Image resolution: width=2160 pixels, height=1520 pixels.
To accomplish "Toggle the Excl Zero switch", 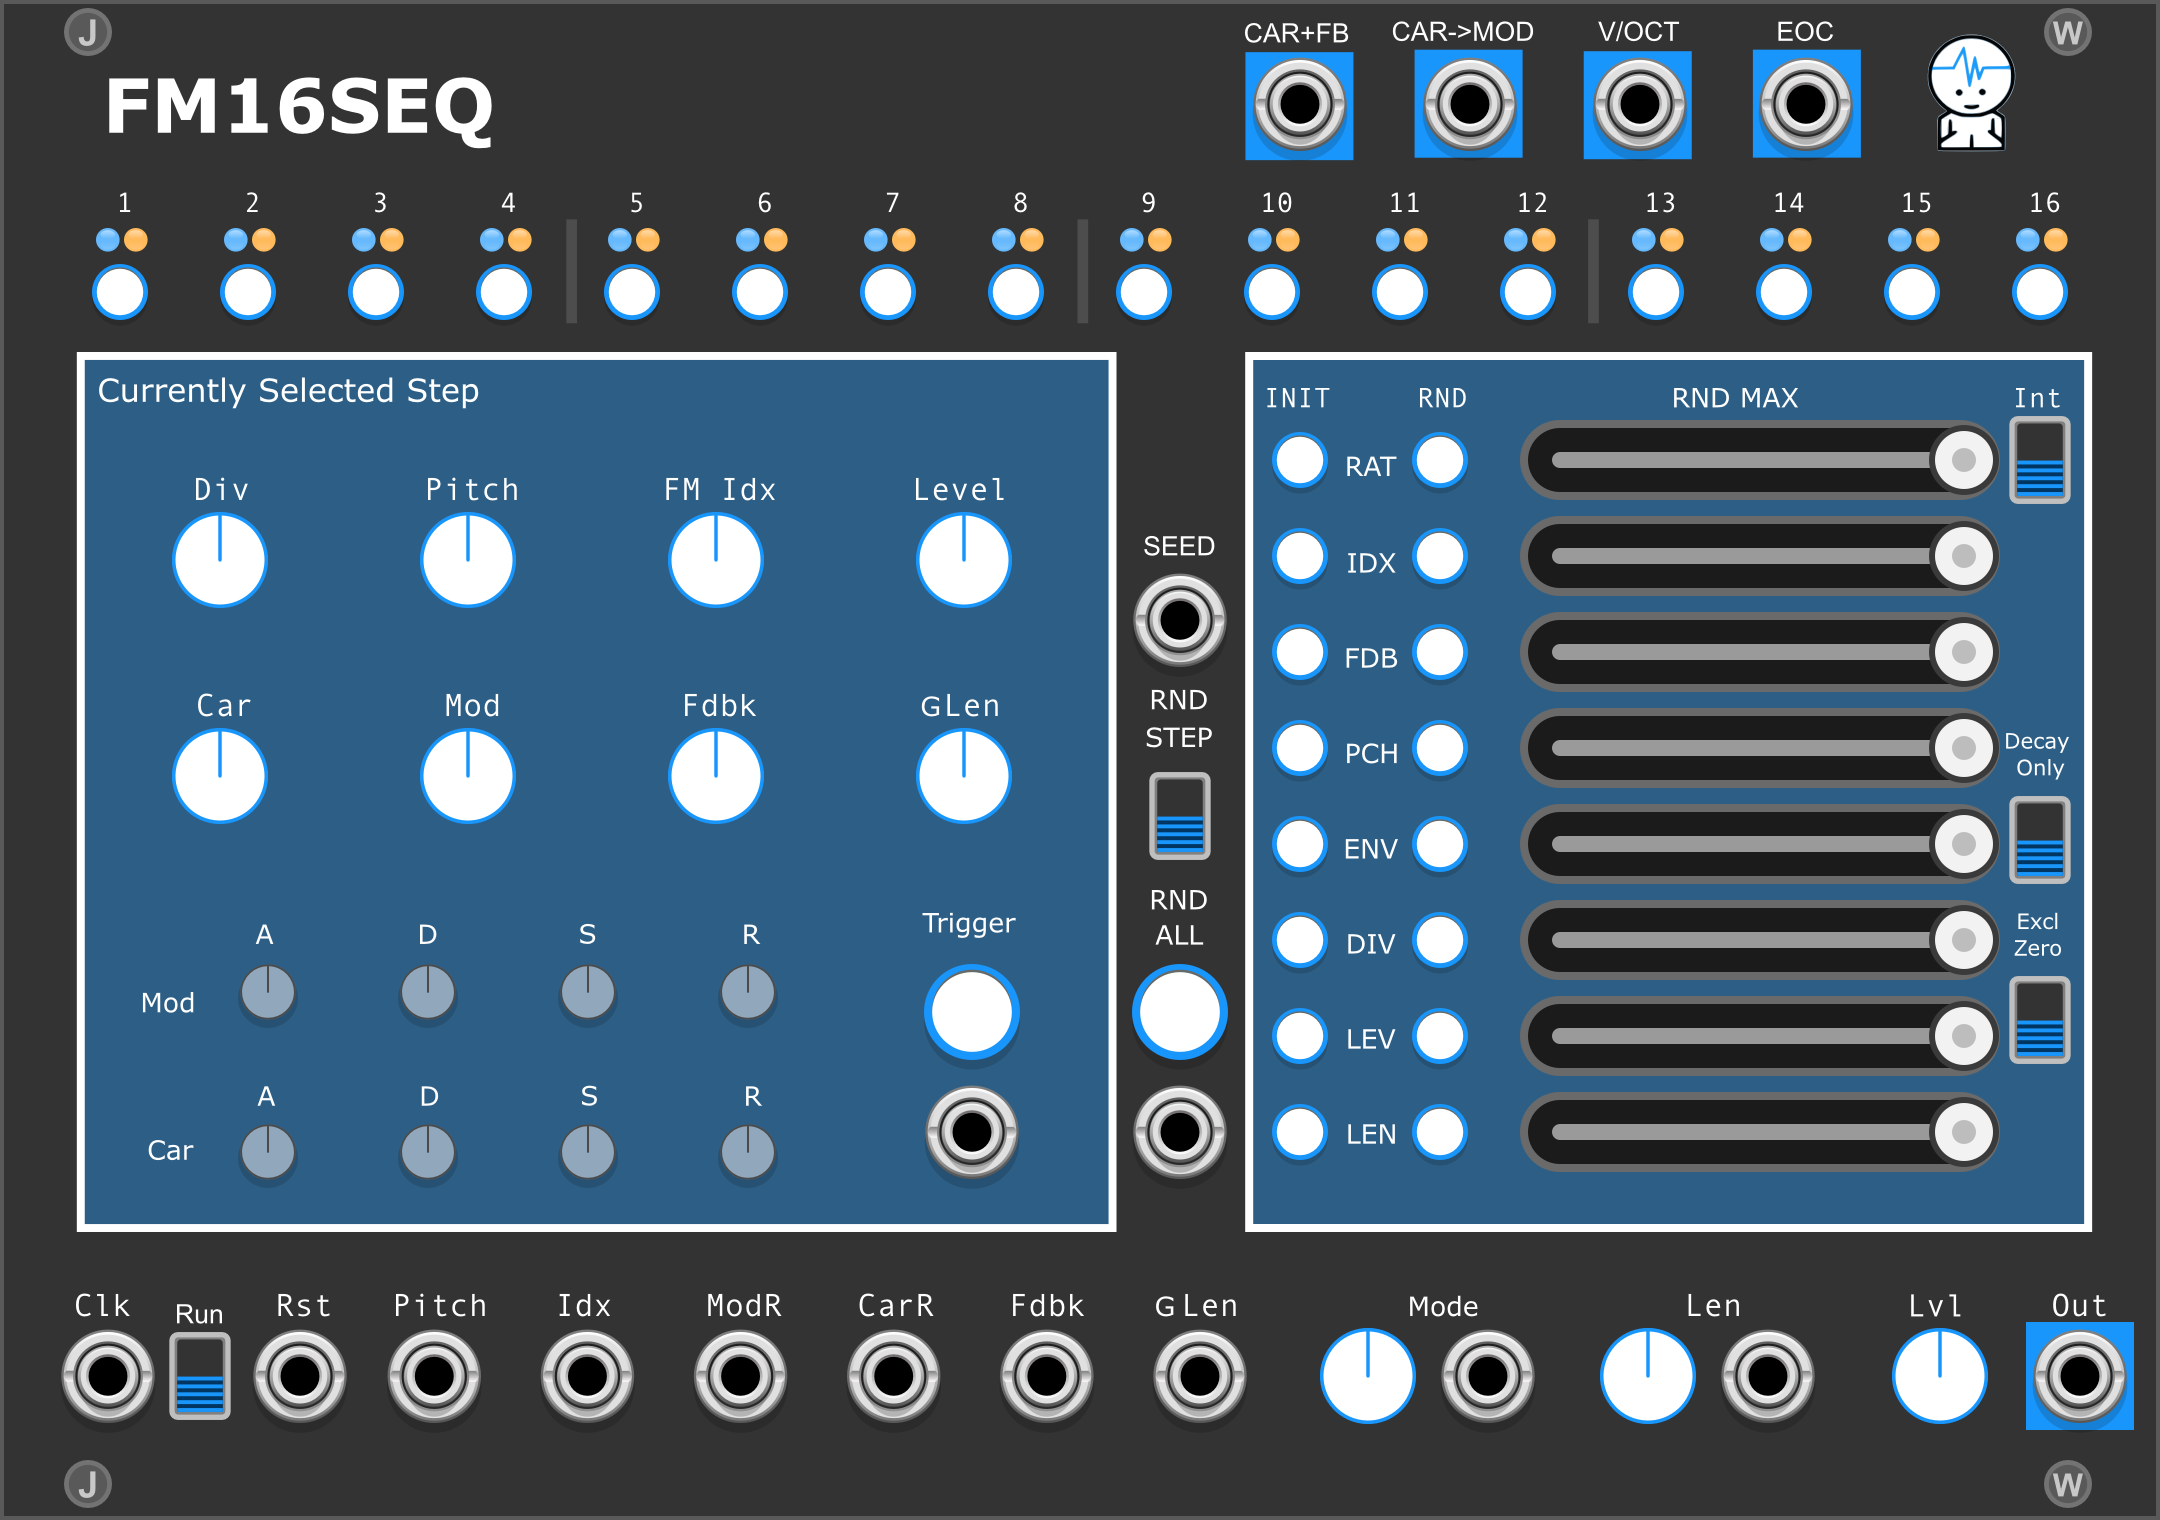I will click(2040, 1020).
